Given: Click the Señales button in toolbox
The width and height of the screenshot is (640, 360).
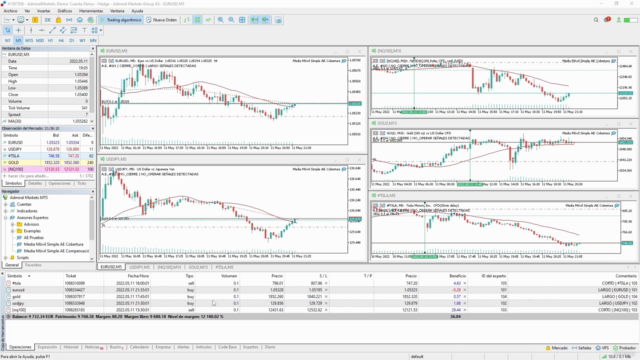Looking at the screenshot, I should 582,348.
